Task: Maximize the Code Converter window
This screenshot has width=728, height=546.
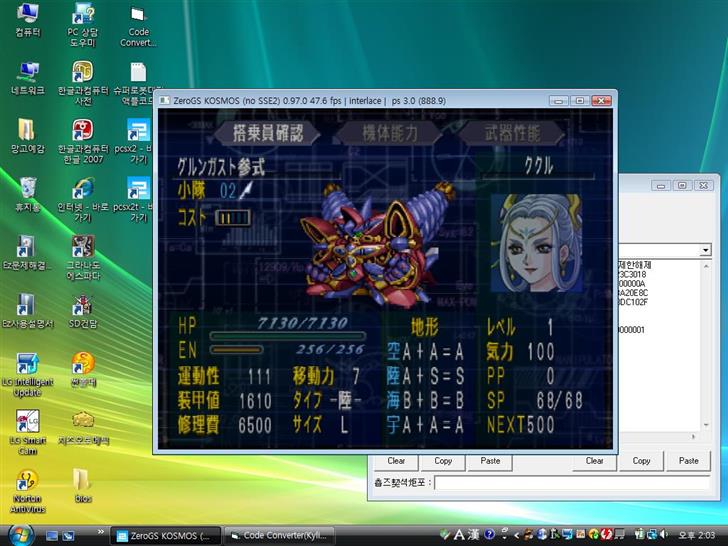Action: click(x=682, y=185)
